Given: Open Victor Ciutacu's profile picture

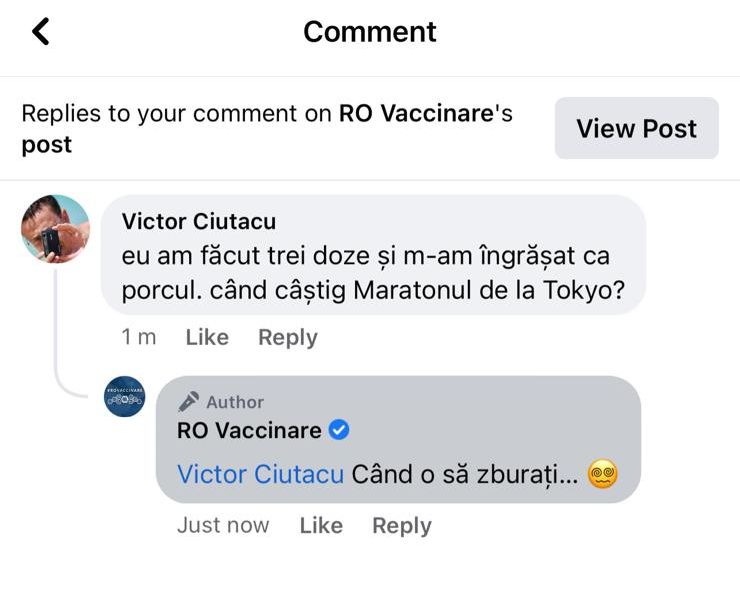Looking at the screenshot, I should tap(56, 229).
